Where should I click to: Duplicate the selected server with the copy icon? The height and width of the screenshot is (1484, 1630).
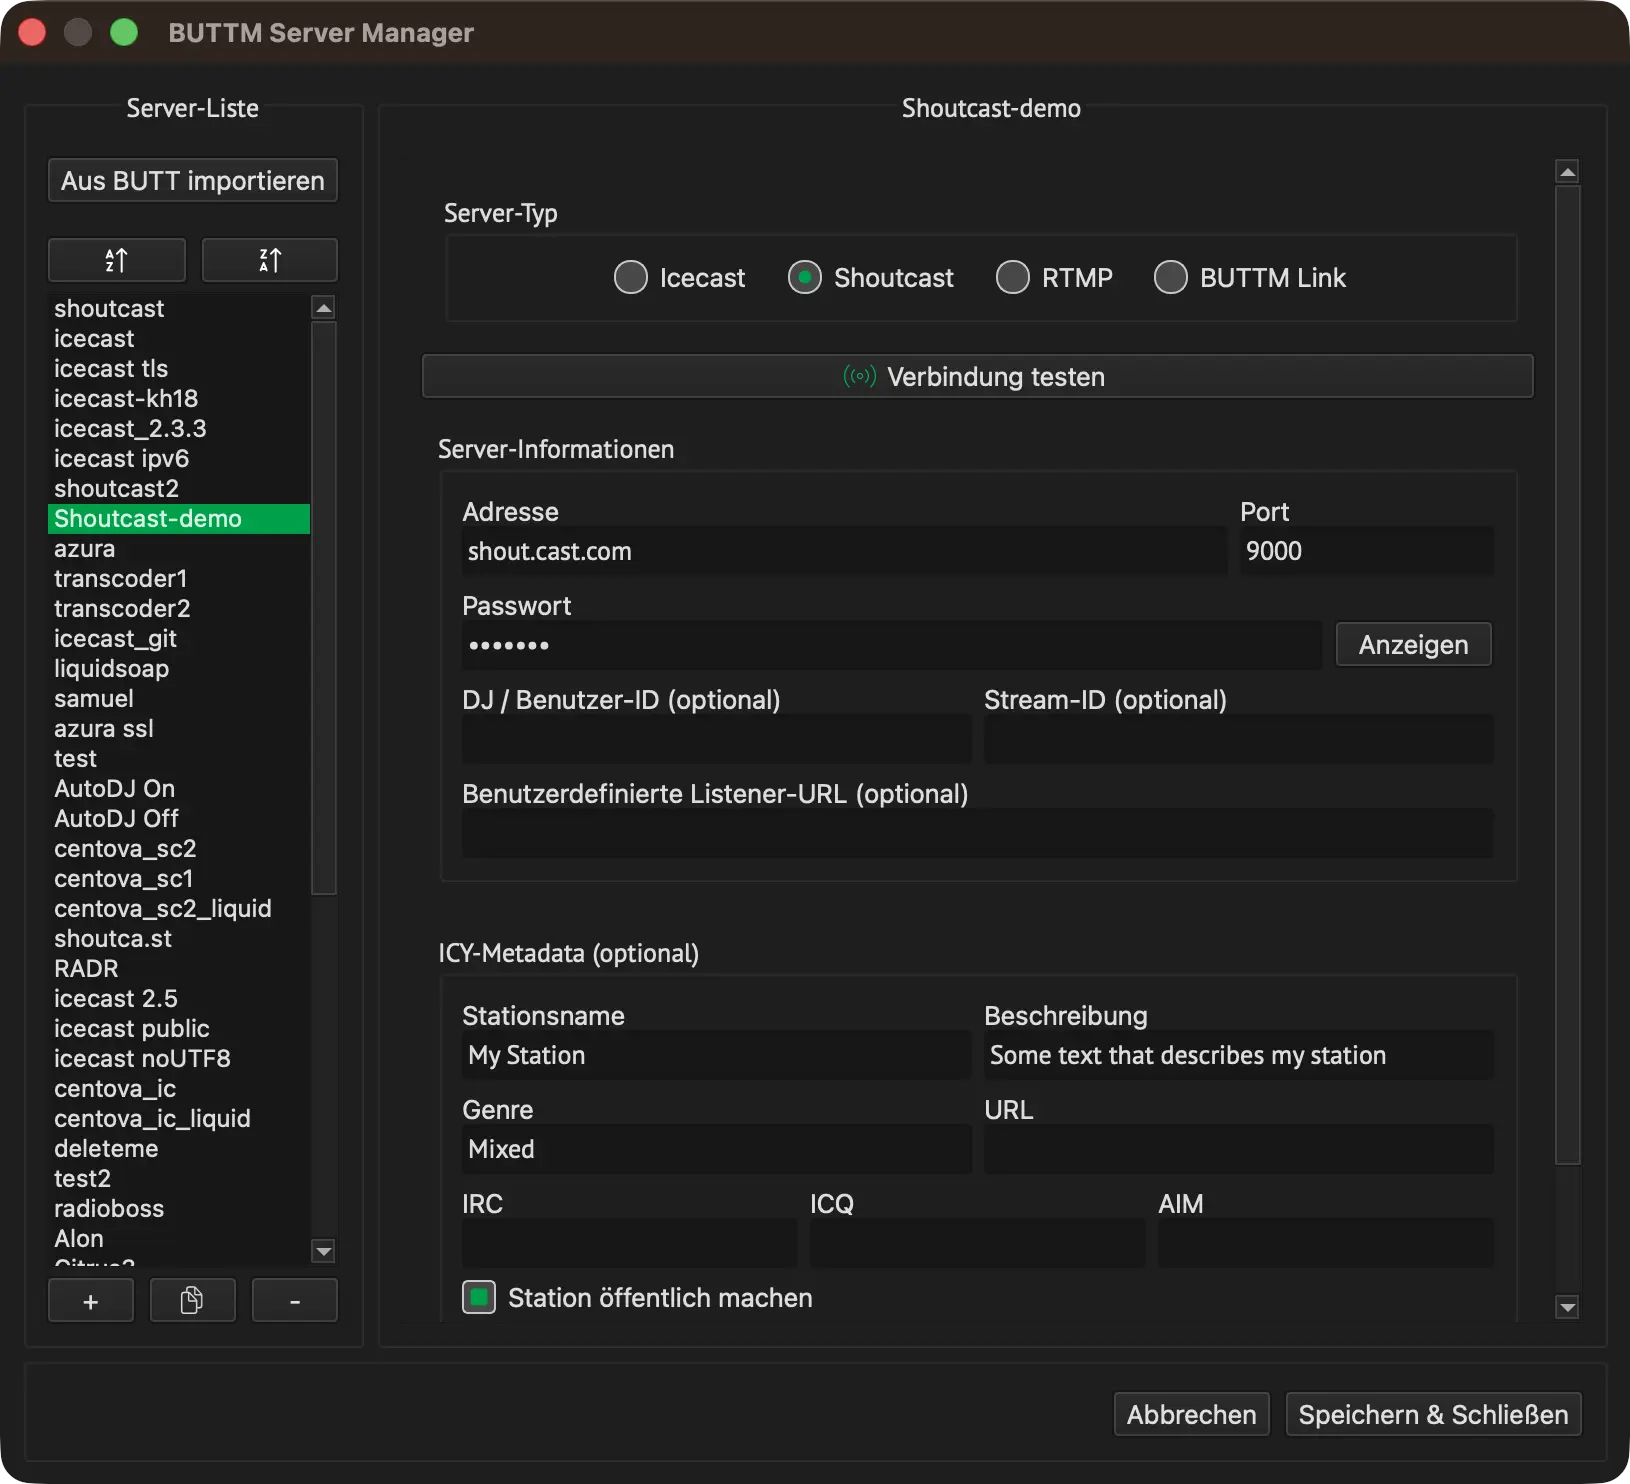point(192,1301)
